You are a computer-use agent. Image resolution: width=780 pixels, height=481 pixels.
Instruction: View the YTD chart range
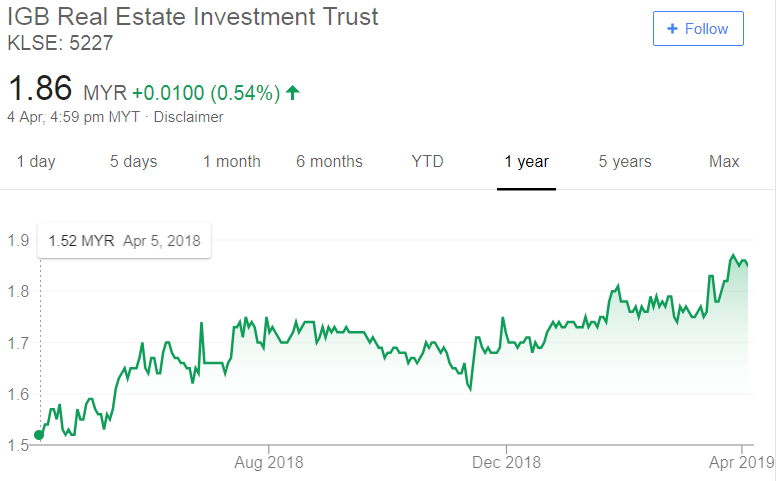(x=427, y=162)
